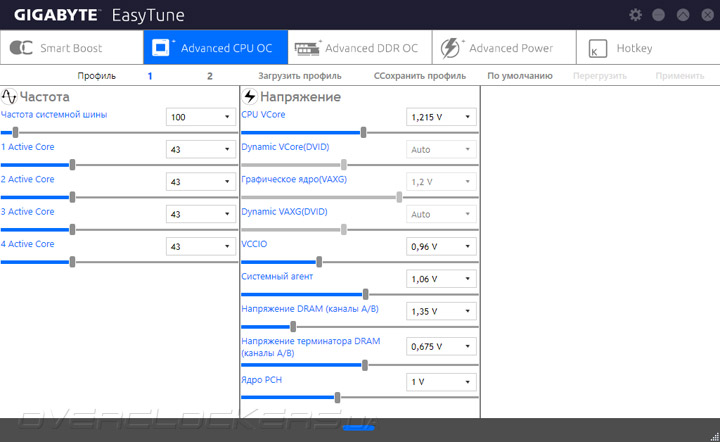Click the Частота waveform icon
Image resolution: width=720 pixels, height=442 pixels.
pos(9,97)
